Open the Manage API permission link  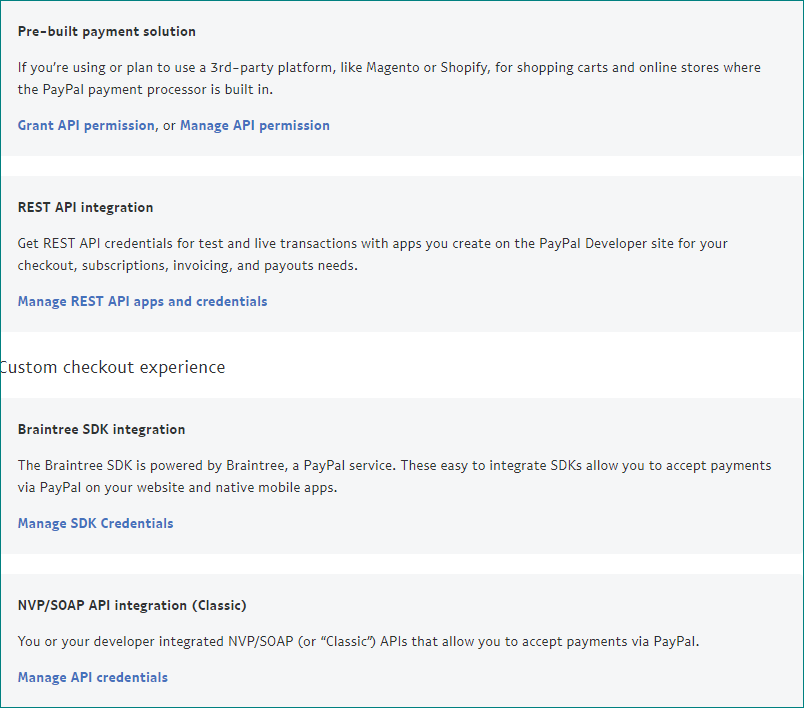point(255,126)
